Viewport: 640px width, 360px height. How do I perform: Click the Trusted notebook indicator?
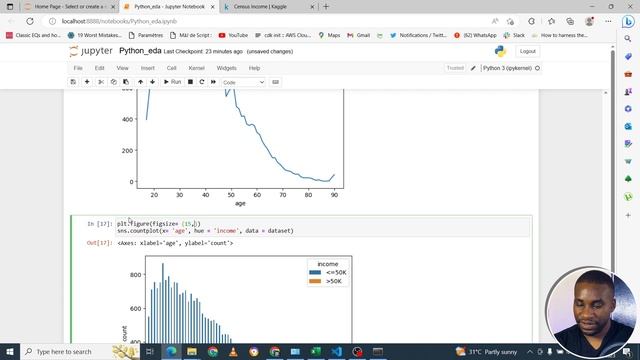tap(455, 68)
